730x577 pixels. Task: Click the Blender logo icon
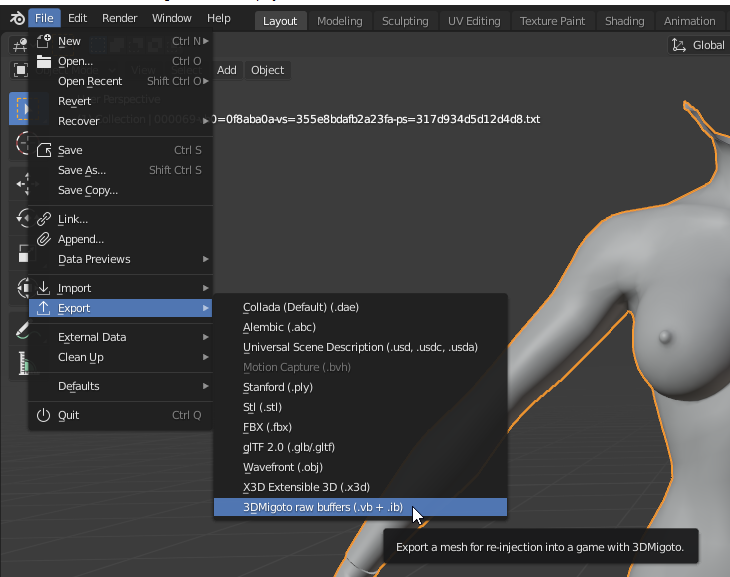[x=17, y=18]
